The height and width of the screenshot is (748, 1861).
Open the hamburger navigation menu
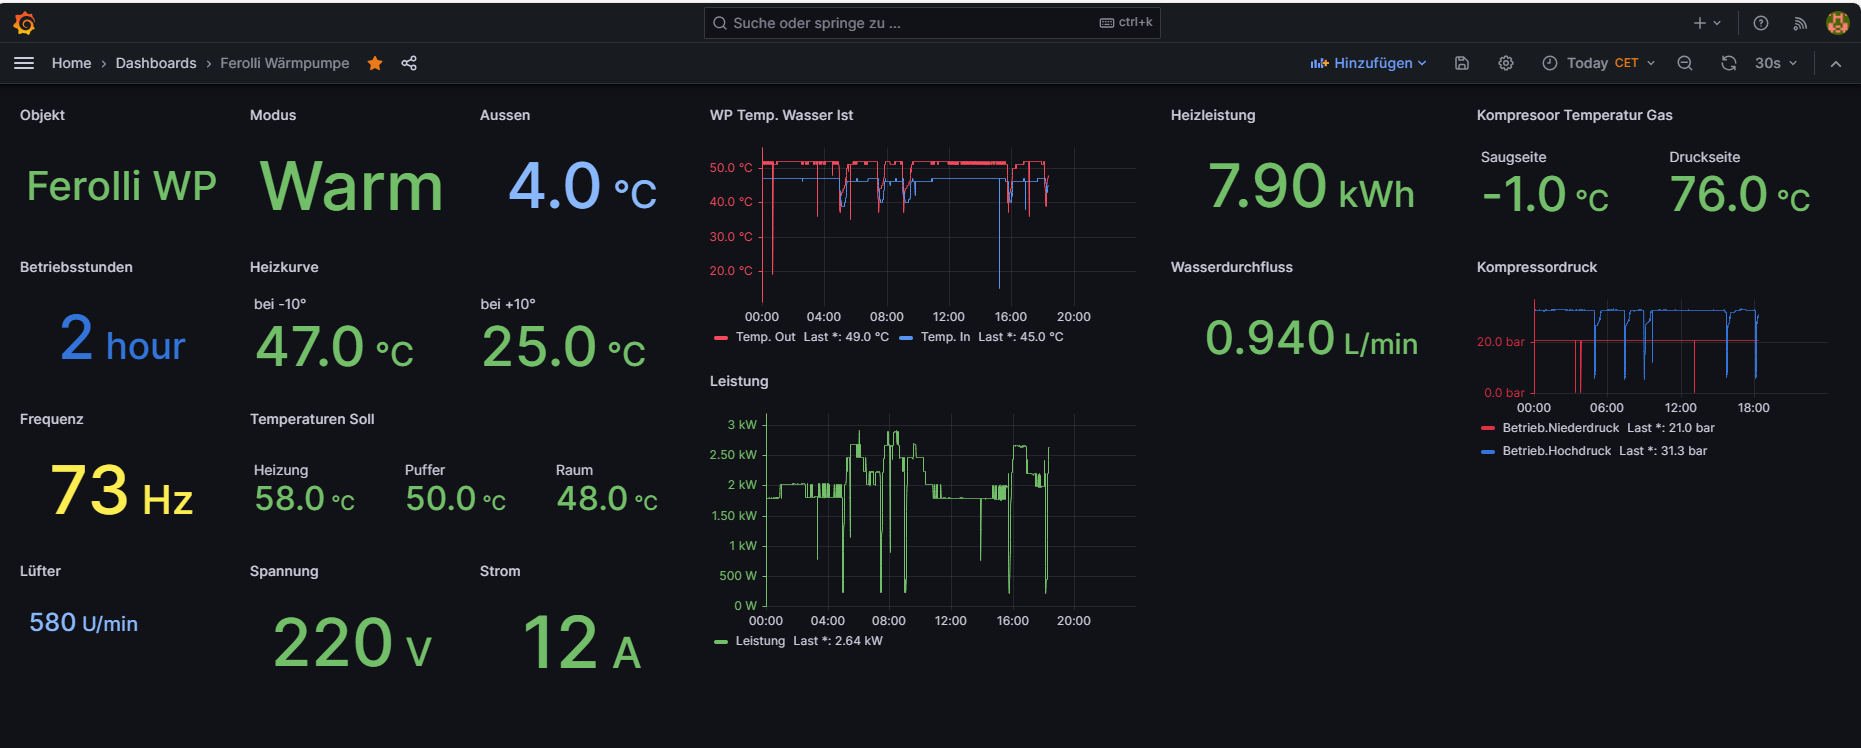point(24,63)
